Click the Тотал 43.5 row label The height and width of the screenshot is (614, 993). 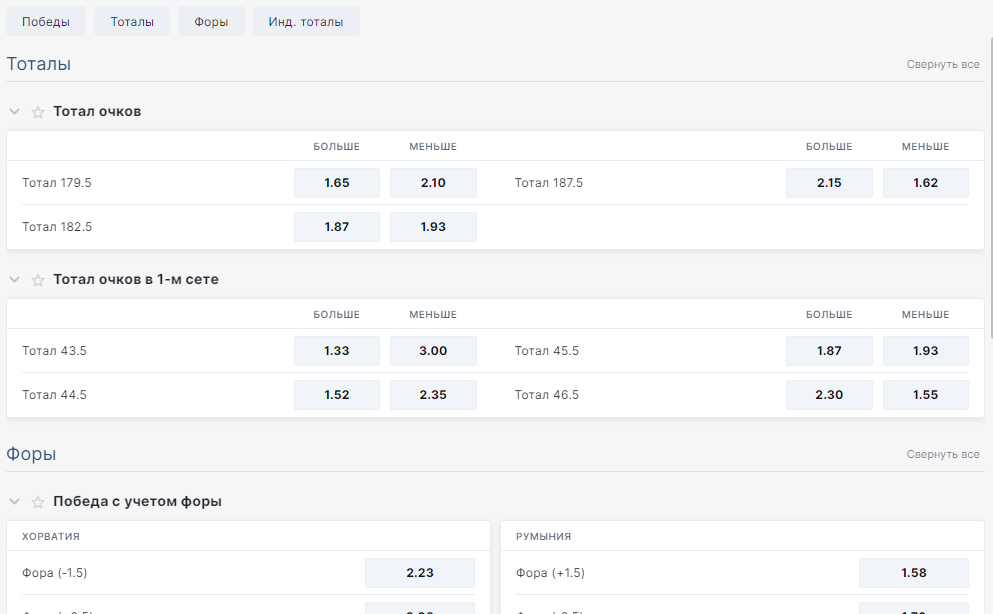pos(54,351)
